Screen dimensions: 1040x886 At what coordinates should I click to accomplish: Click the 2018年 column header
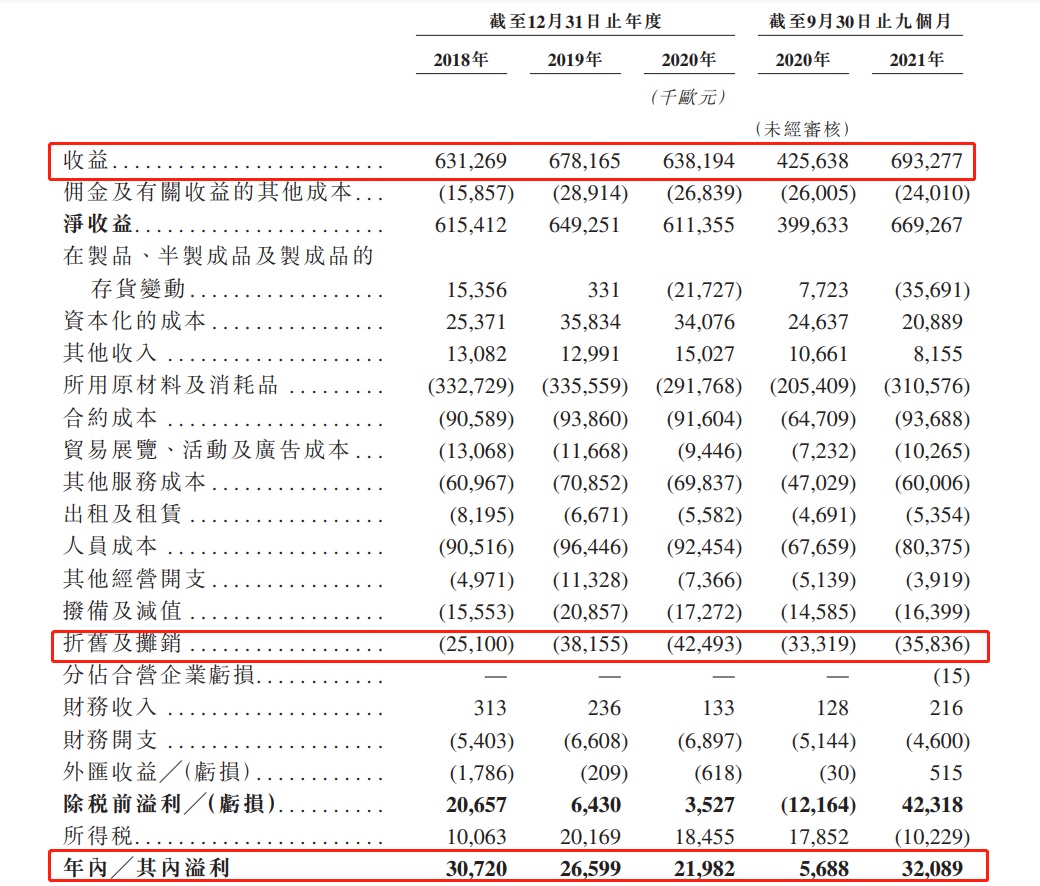pyautogui.click(x=460, y=60)
